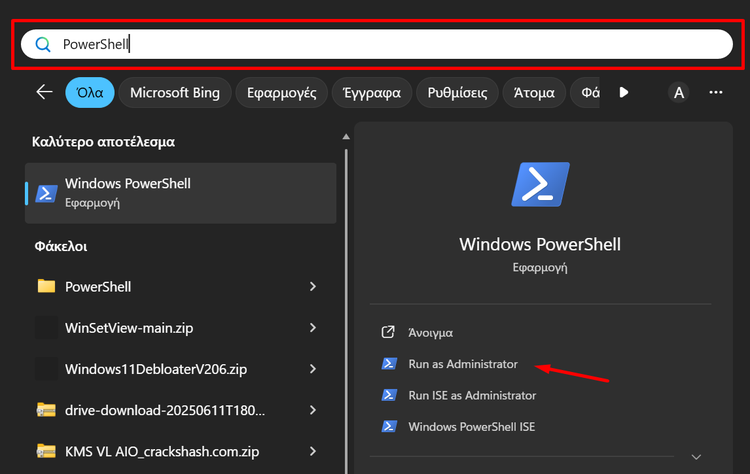Select the Ρυθμίσεις filter tab
Viewport: 750px width, 474px height.
tap(457, 93)
